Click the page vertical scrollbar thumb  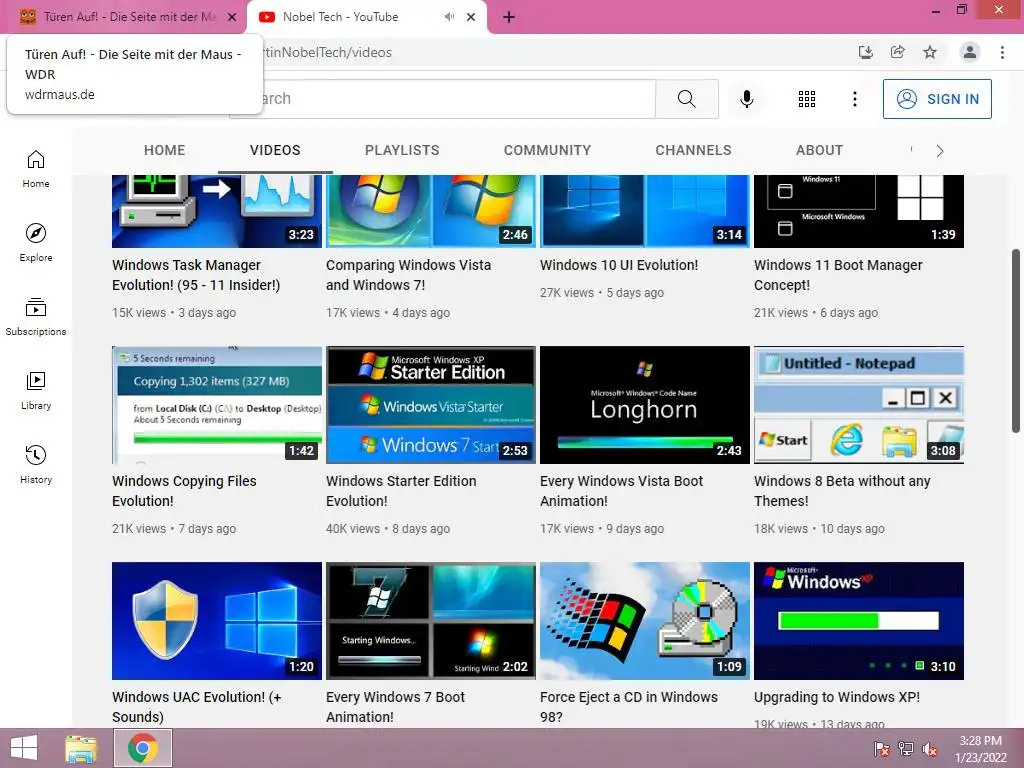point(1016,340)
